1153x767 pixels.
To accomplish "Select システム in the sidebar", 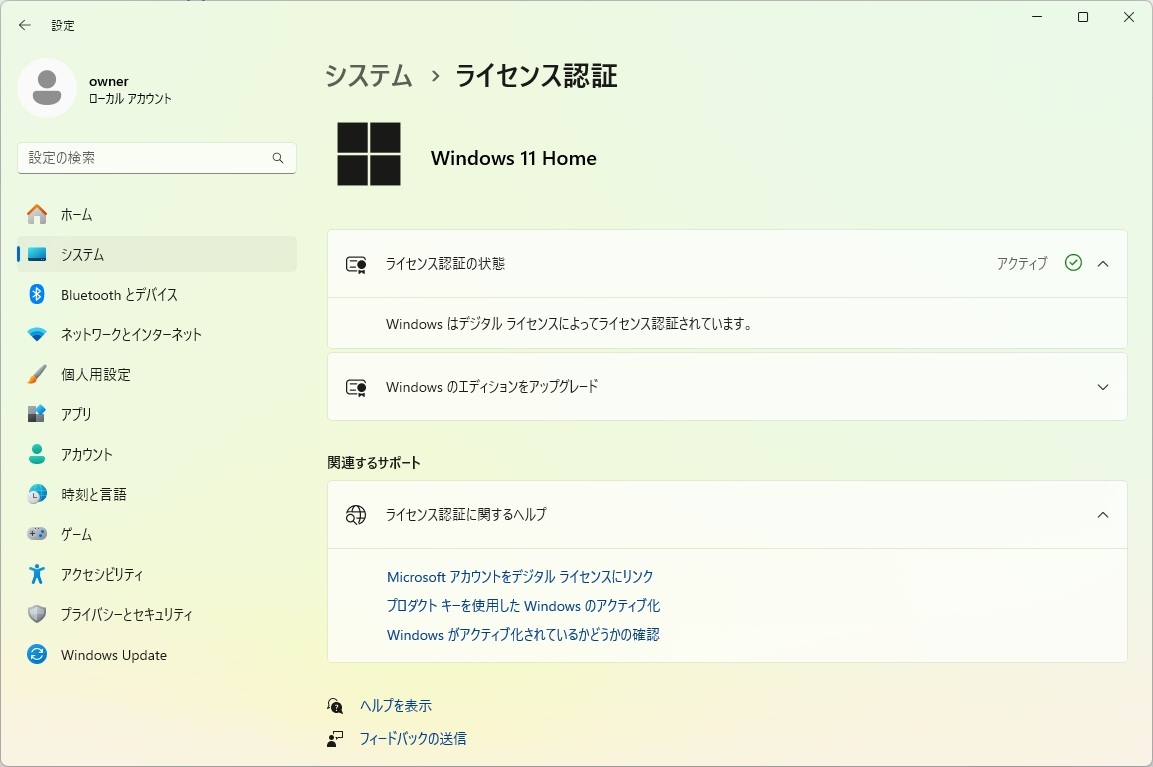I will (157, 254).
